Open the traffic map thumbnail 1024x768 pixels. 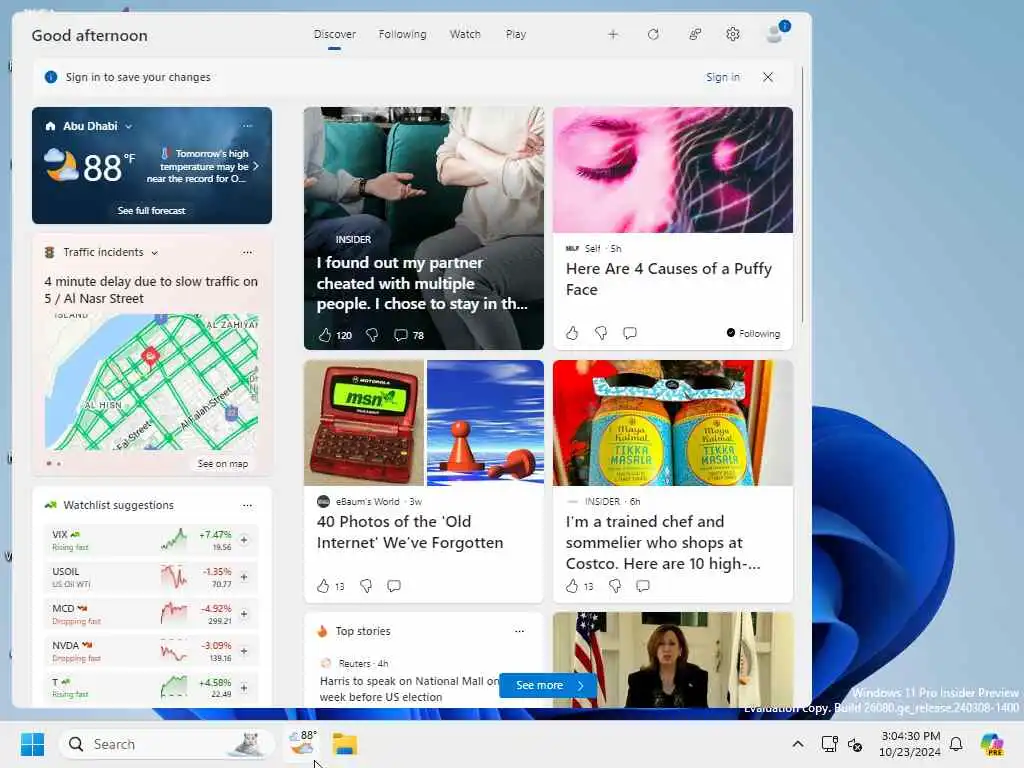tap(152, 382)
